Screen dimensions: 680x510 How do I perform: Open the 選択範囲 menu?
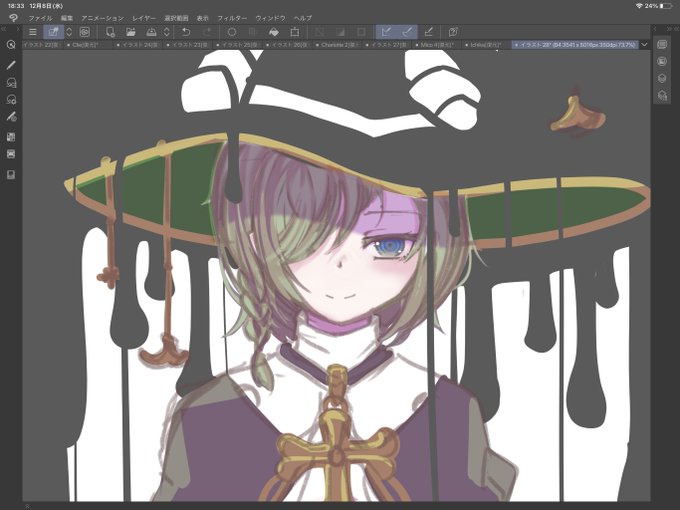pos(176,18)
